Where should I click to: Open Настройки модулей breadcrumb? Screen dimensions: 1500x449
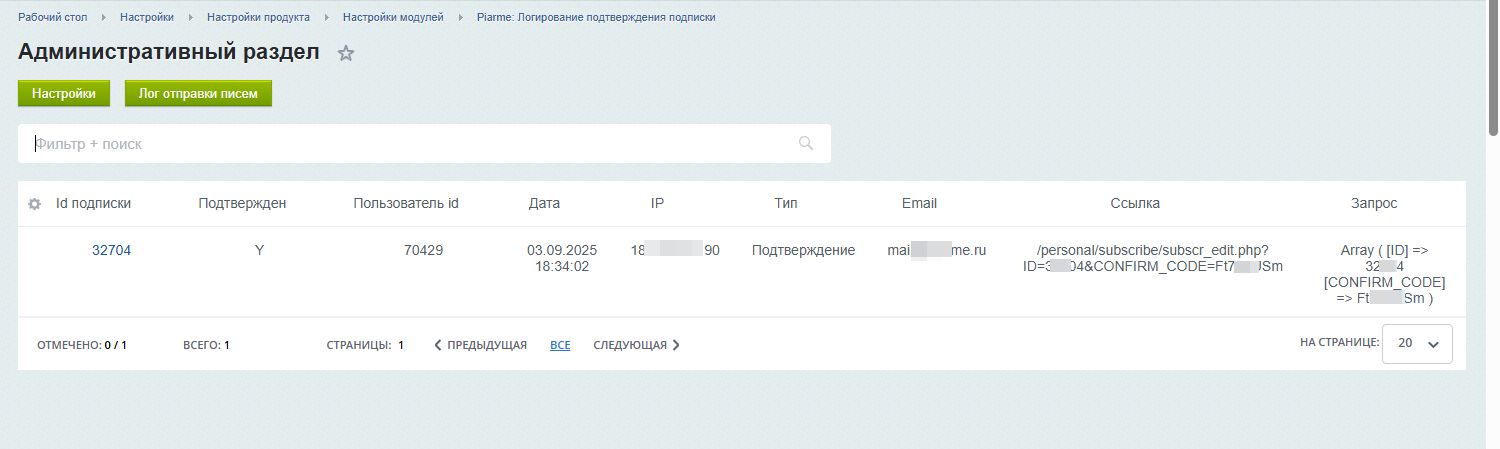(x=393, y=17)
